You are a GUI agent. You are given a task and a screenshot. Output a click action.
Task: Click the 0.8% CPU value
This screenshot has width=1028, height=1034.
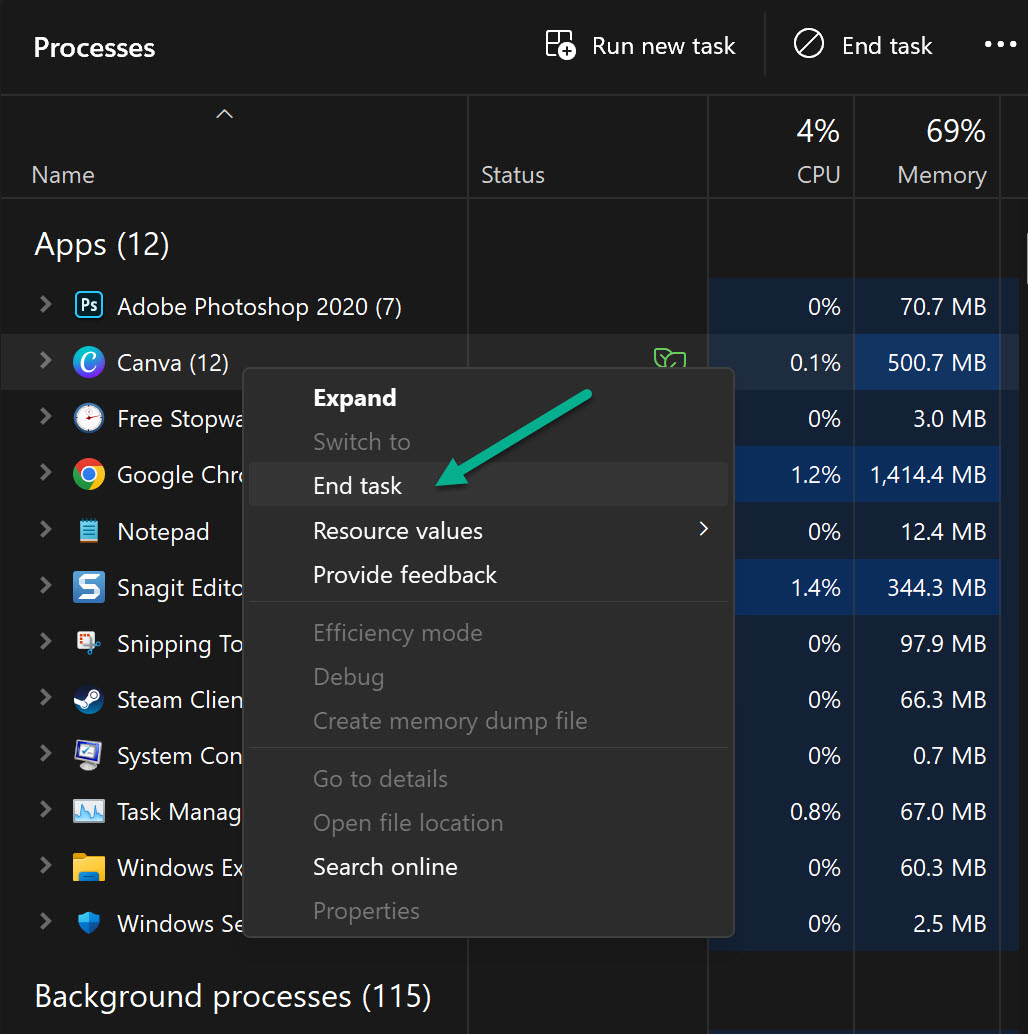point(815,812)
